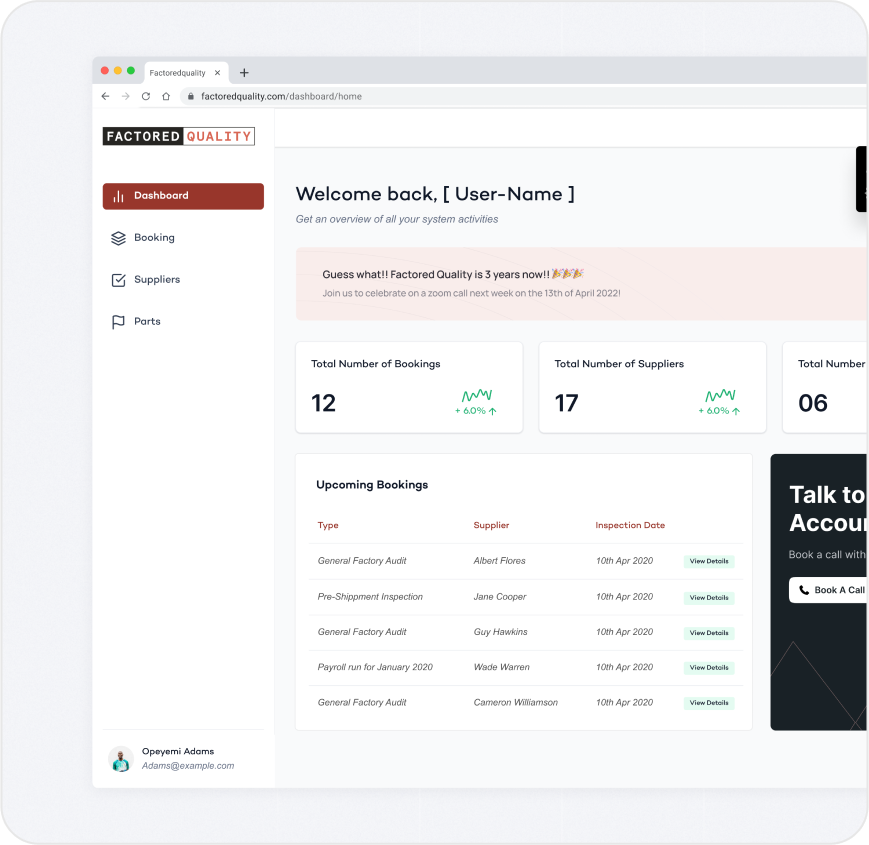
Task: Open the Total Number of Bookings card
Action: click(x=409, y=387)
